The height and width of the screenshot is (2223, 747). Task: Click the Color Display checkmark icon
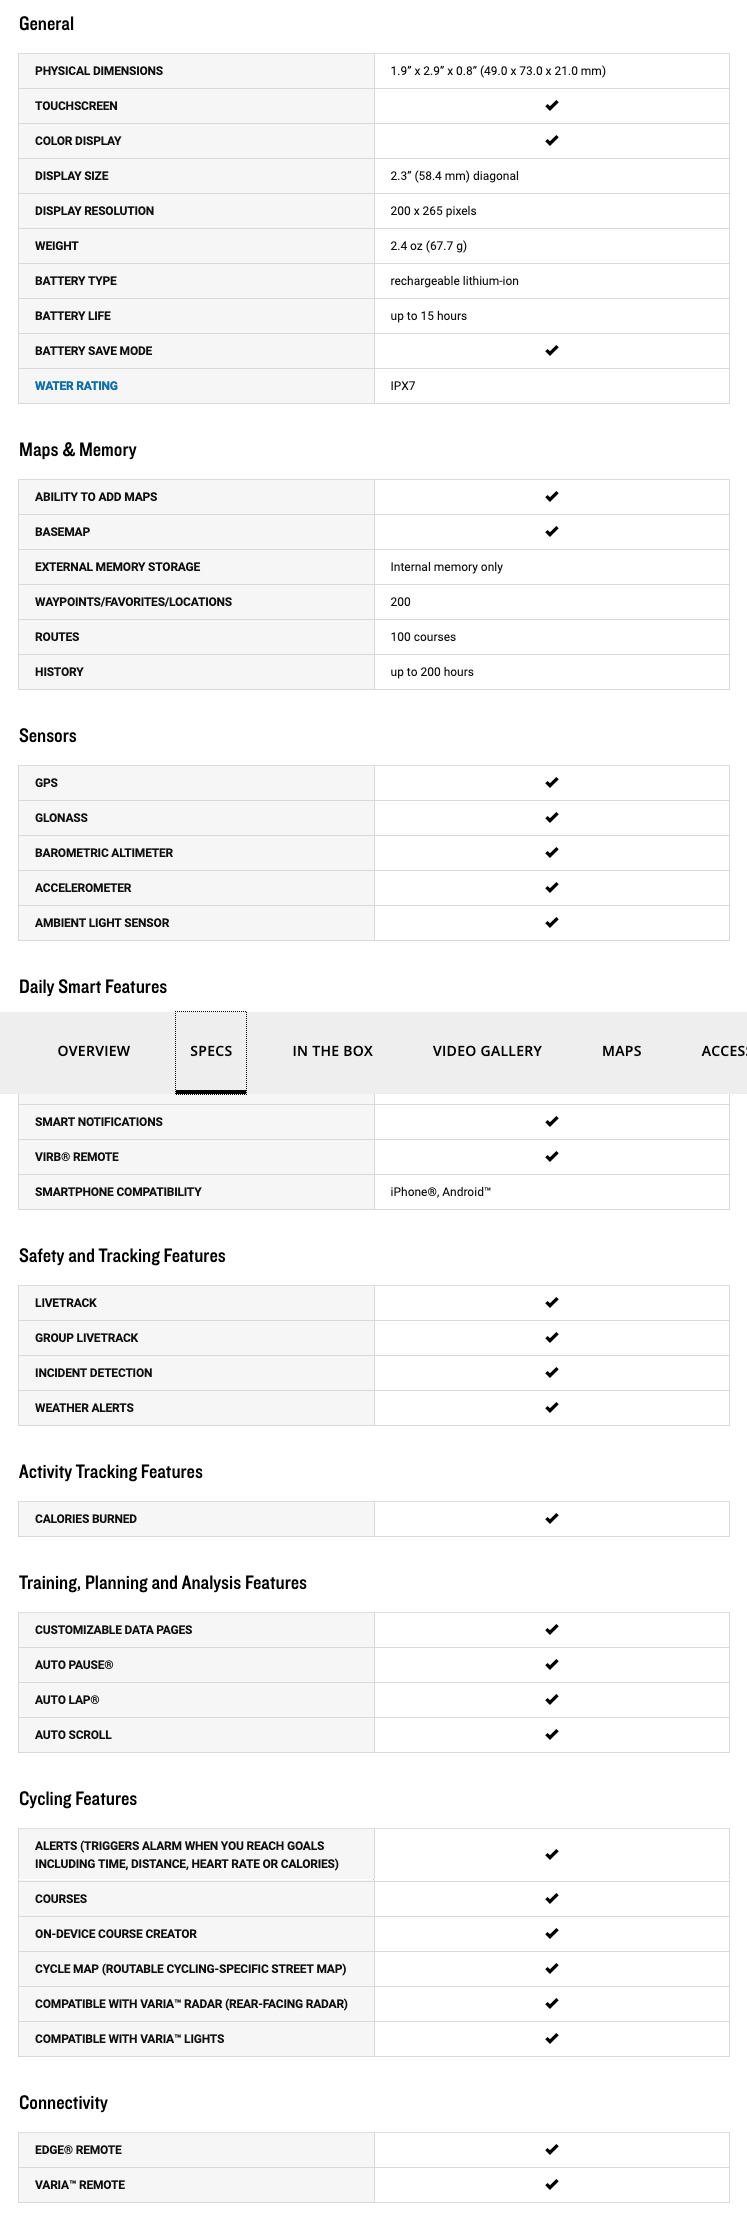click(552, 141)
